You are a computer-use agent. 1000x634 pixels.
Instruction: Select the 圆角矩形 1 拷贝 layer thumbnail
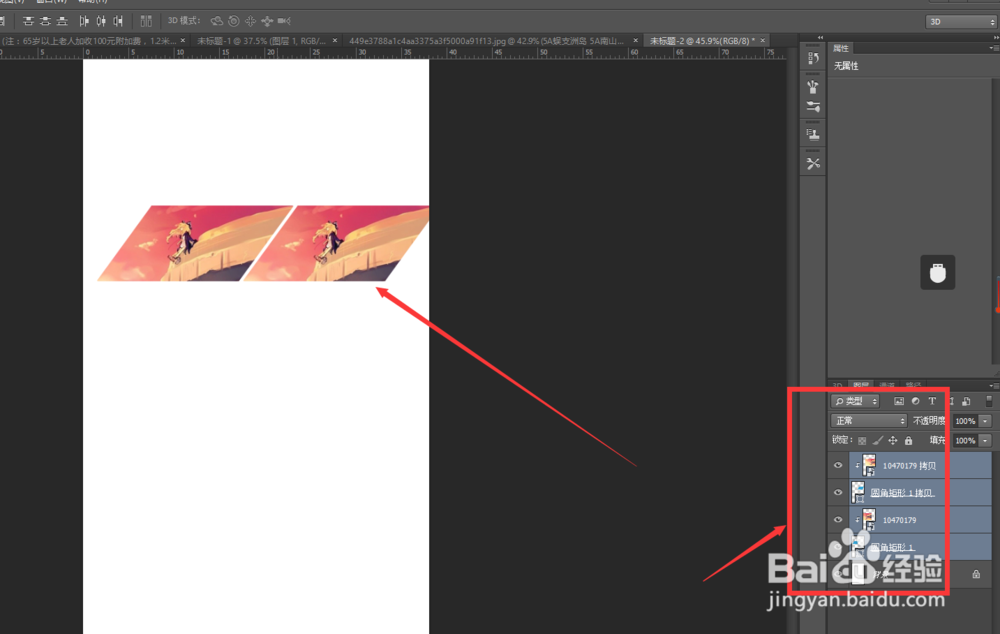pyautogui.click(x=858, y=492)
